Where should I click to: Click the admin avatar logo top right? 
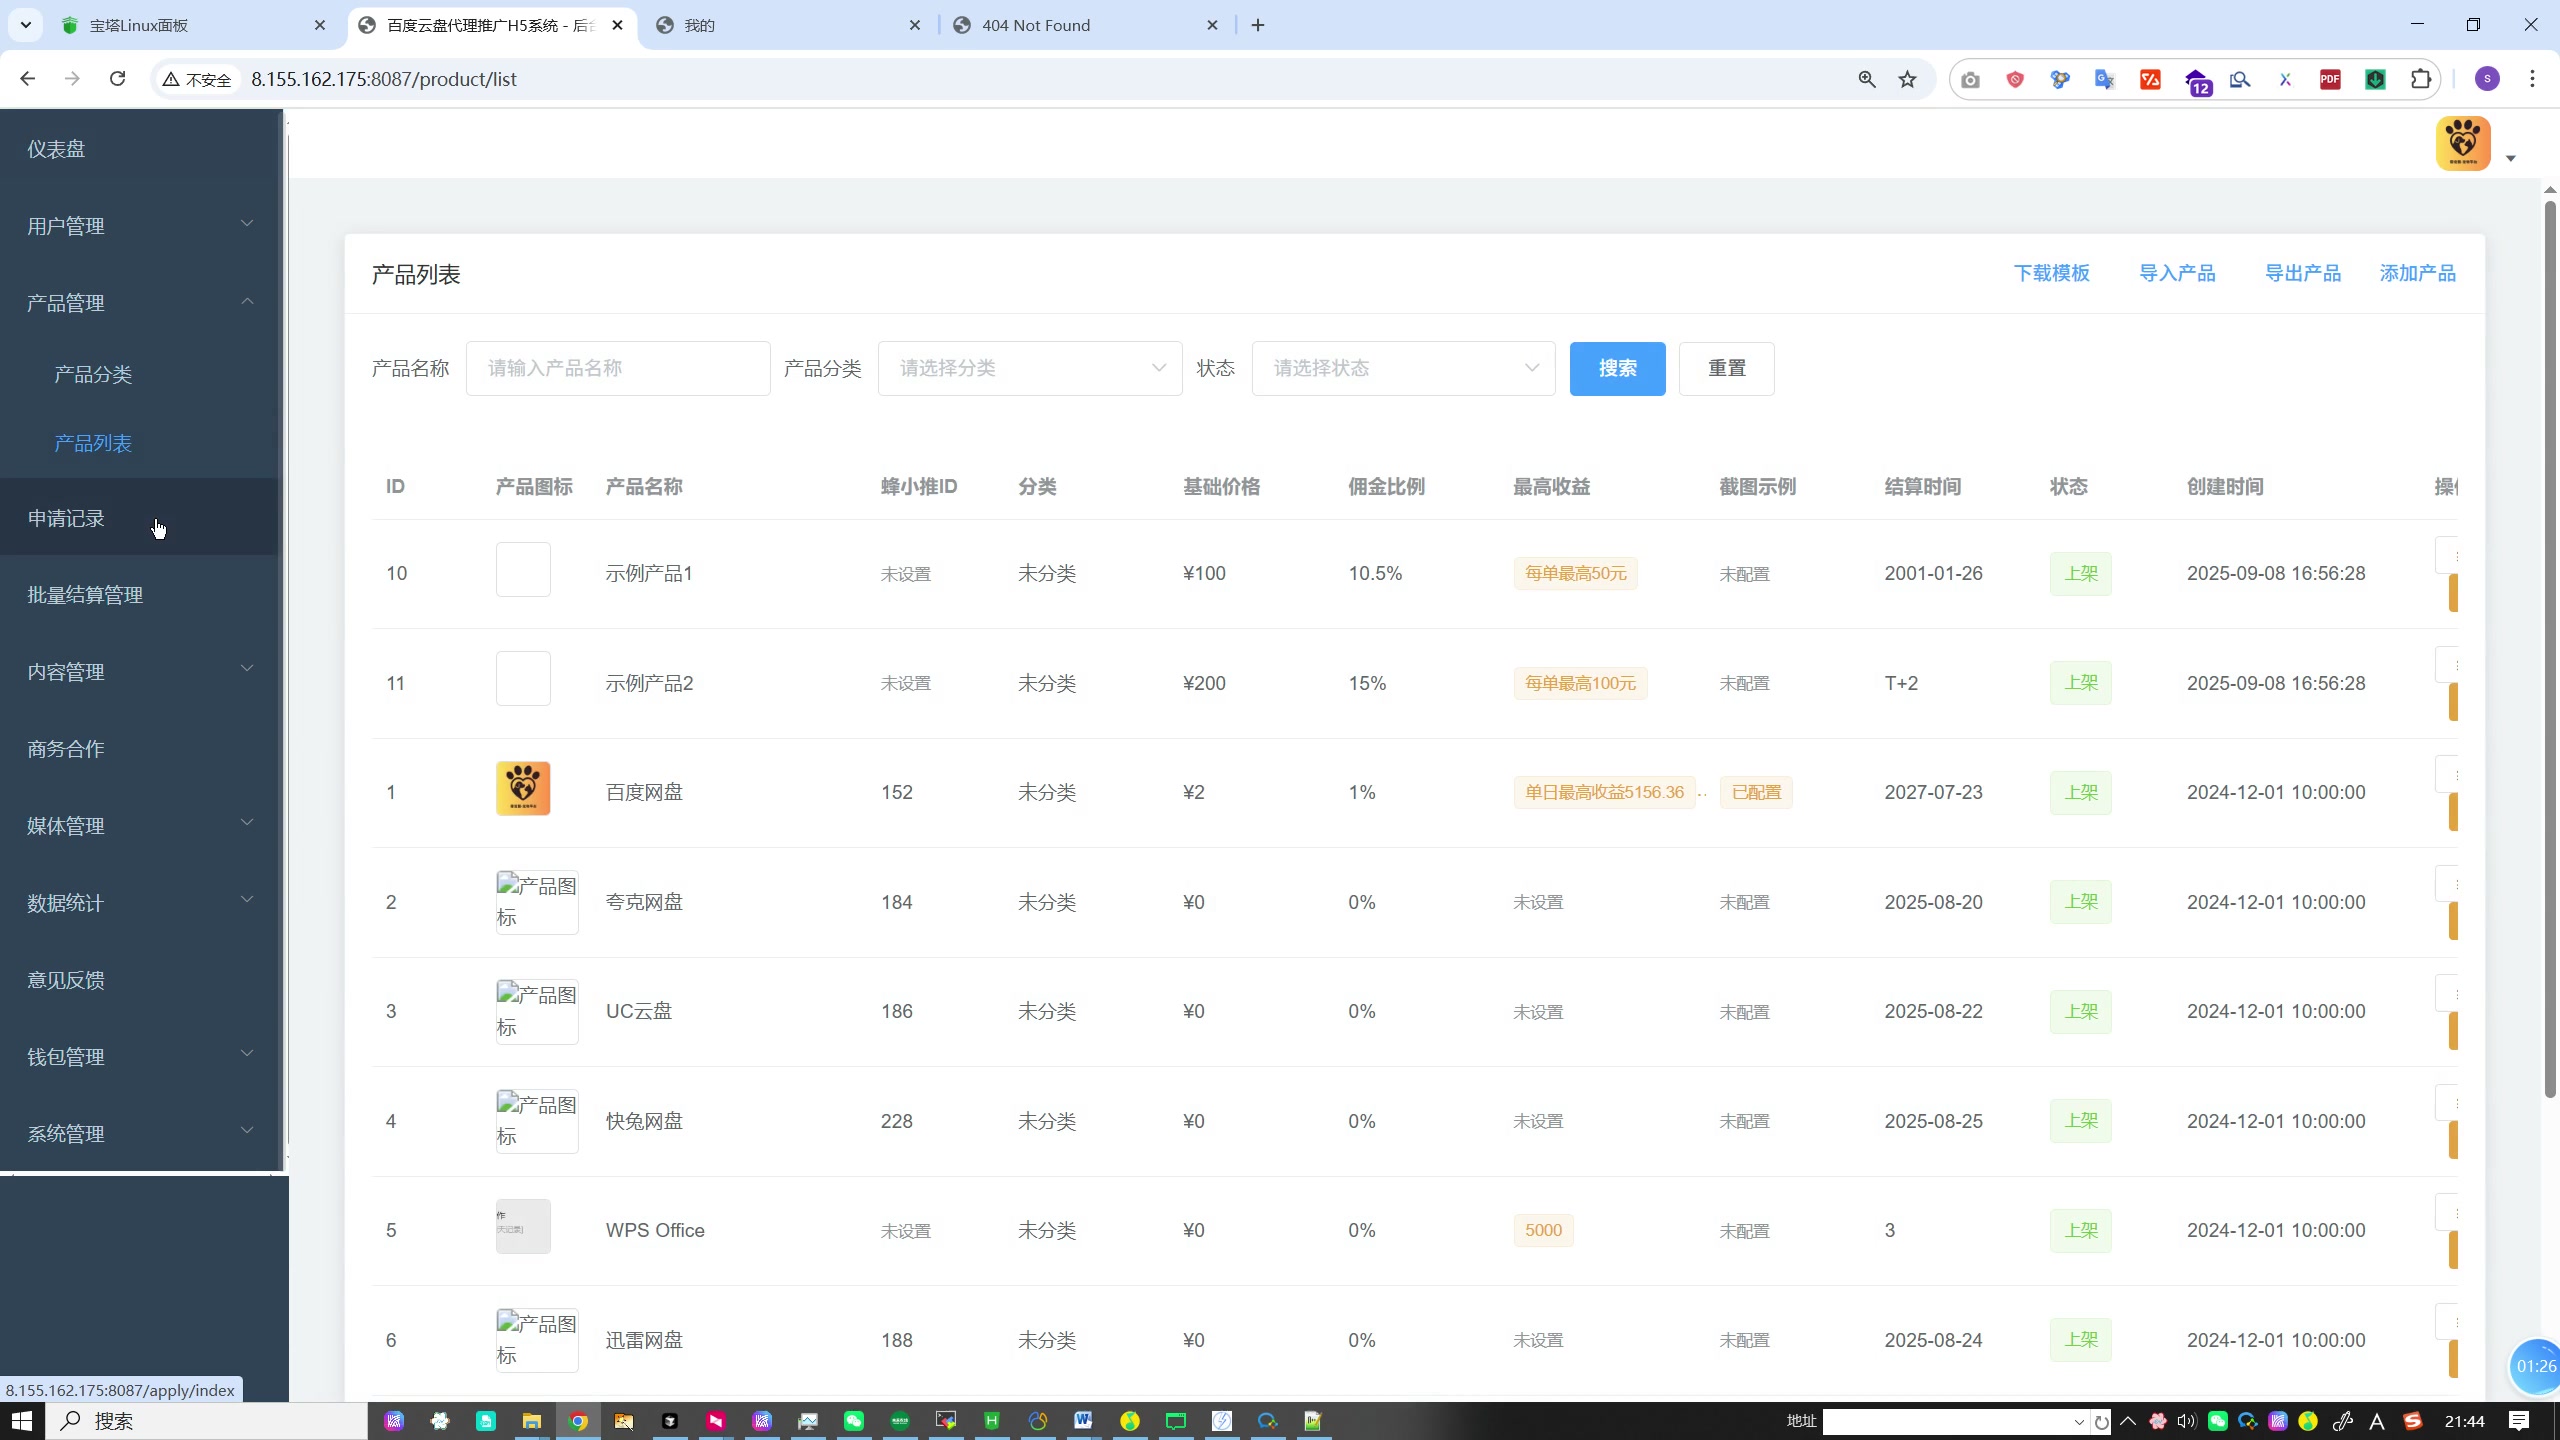click(2463, 143)
